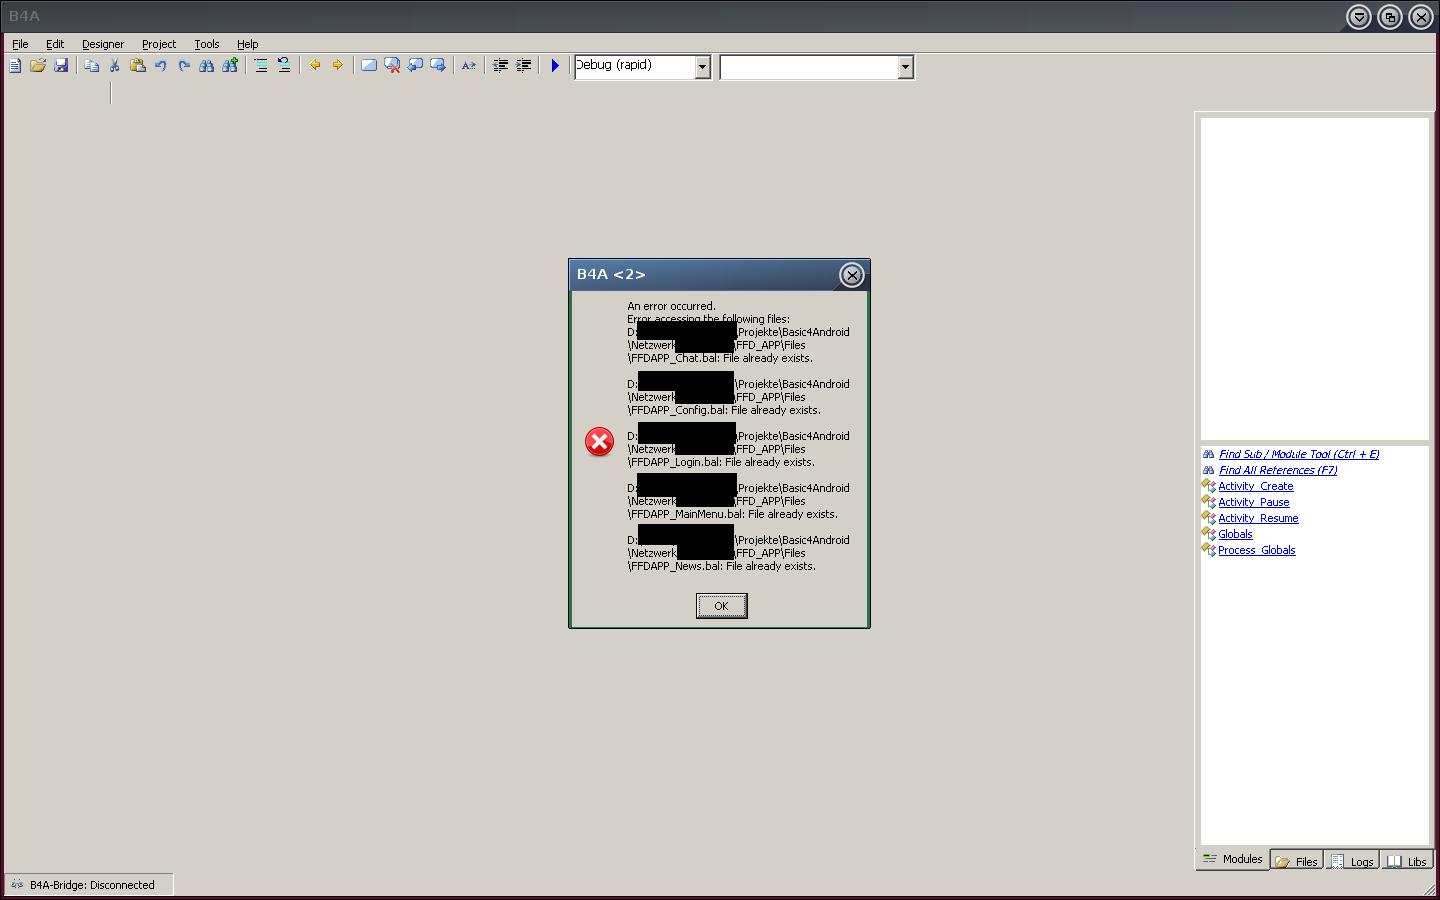The width and height of the screenshot is (1440, 900).
Task: Click OK in the error dialog
Action: pos(721,606)
